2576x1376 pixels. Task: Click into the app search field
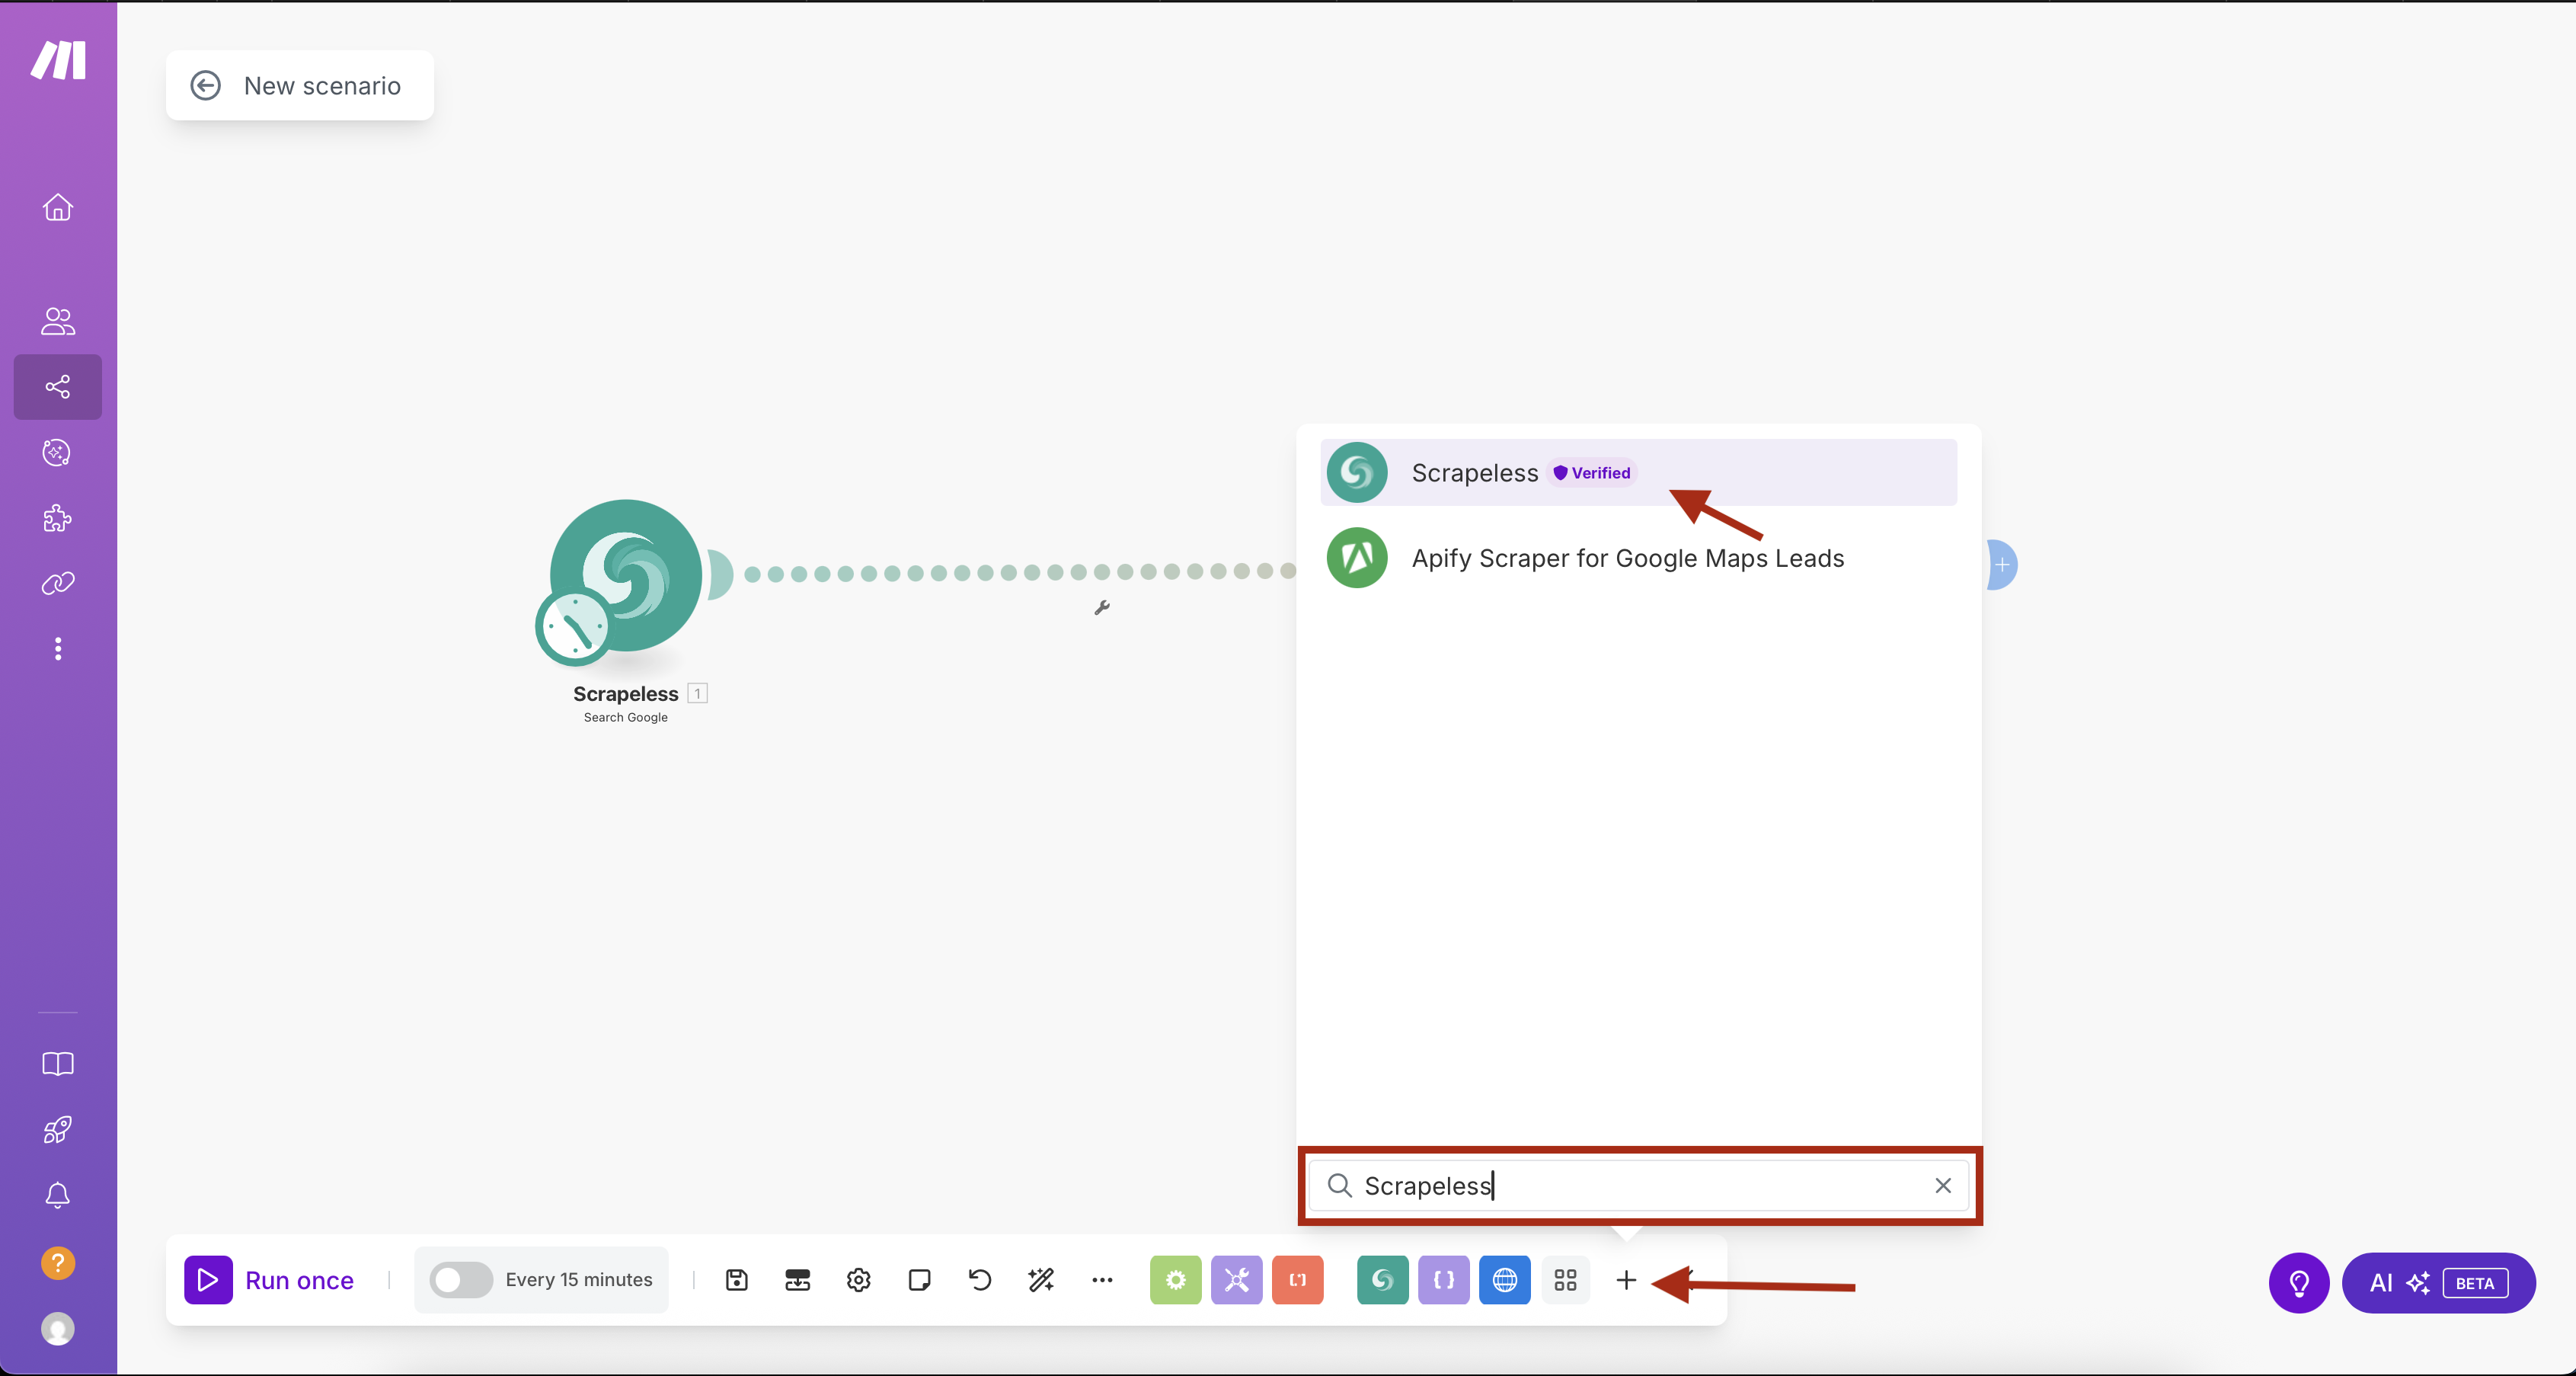pos(1640,1186)
